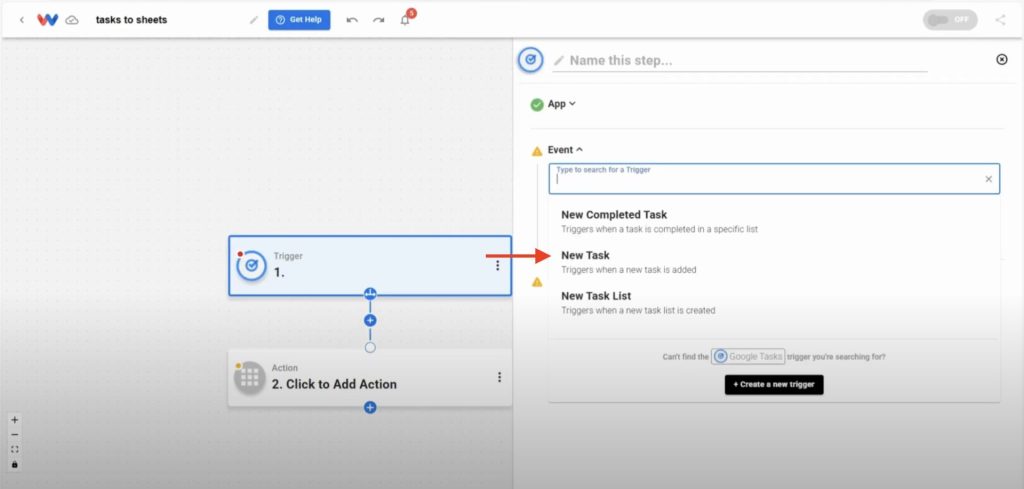Open the notifications bell
Screen dimensions: 1024x489
[406, 20]
